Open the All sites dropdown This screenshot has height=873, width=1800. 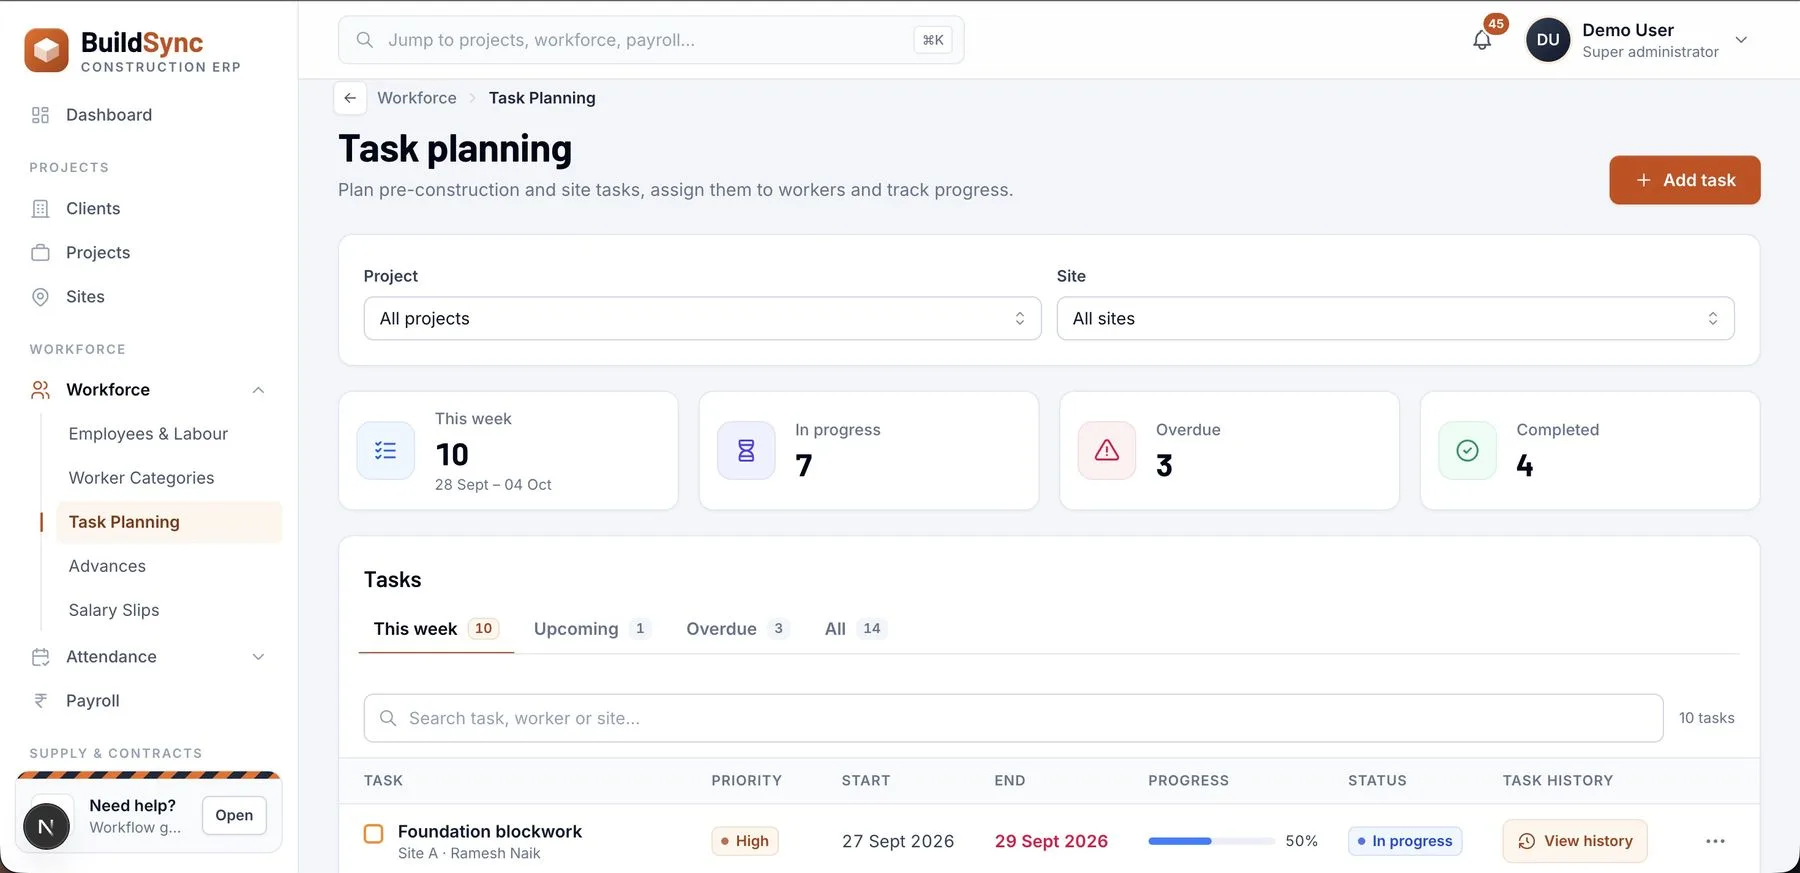pyautogui.click(x=1395, y=318)
